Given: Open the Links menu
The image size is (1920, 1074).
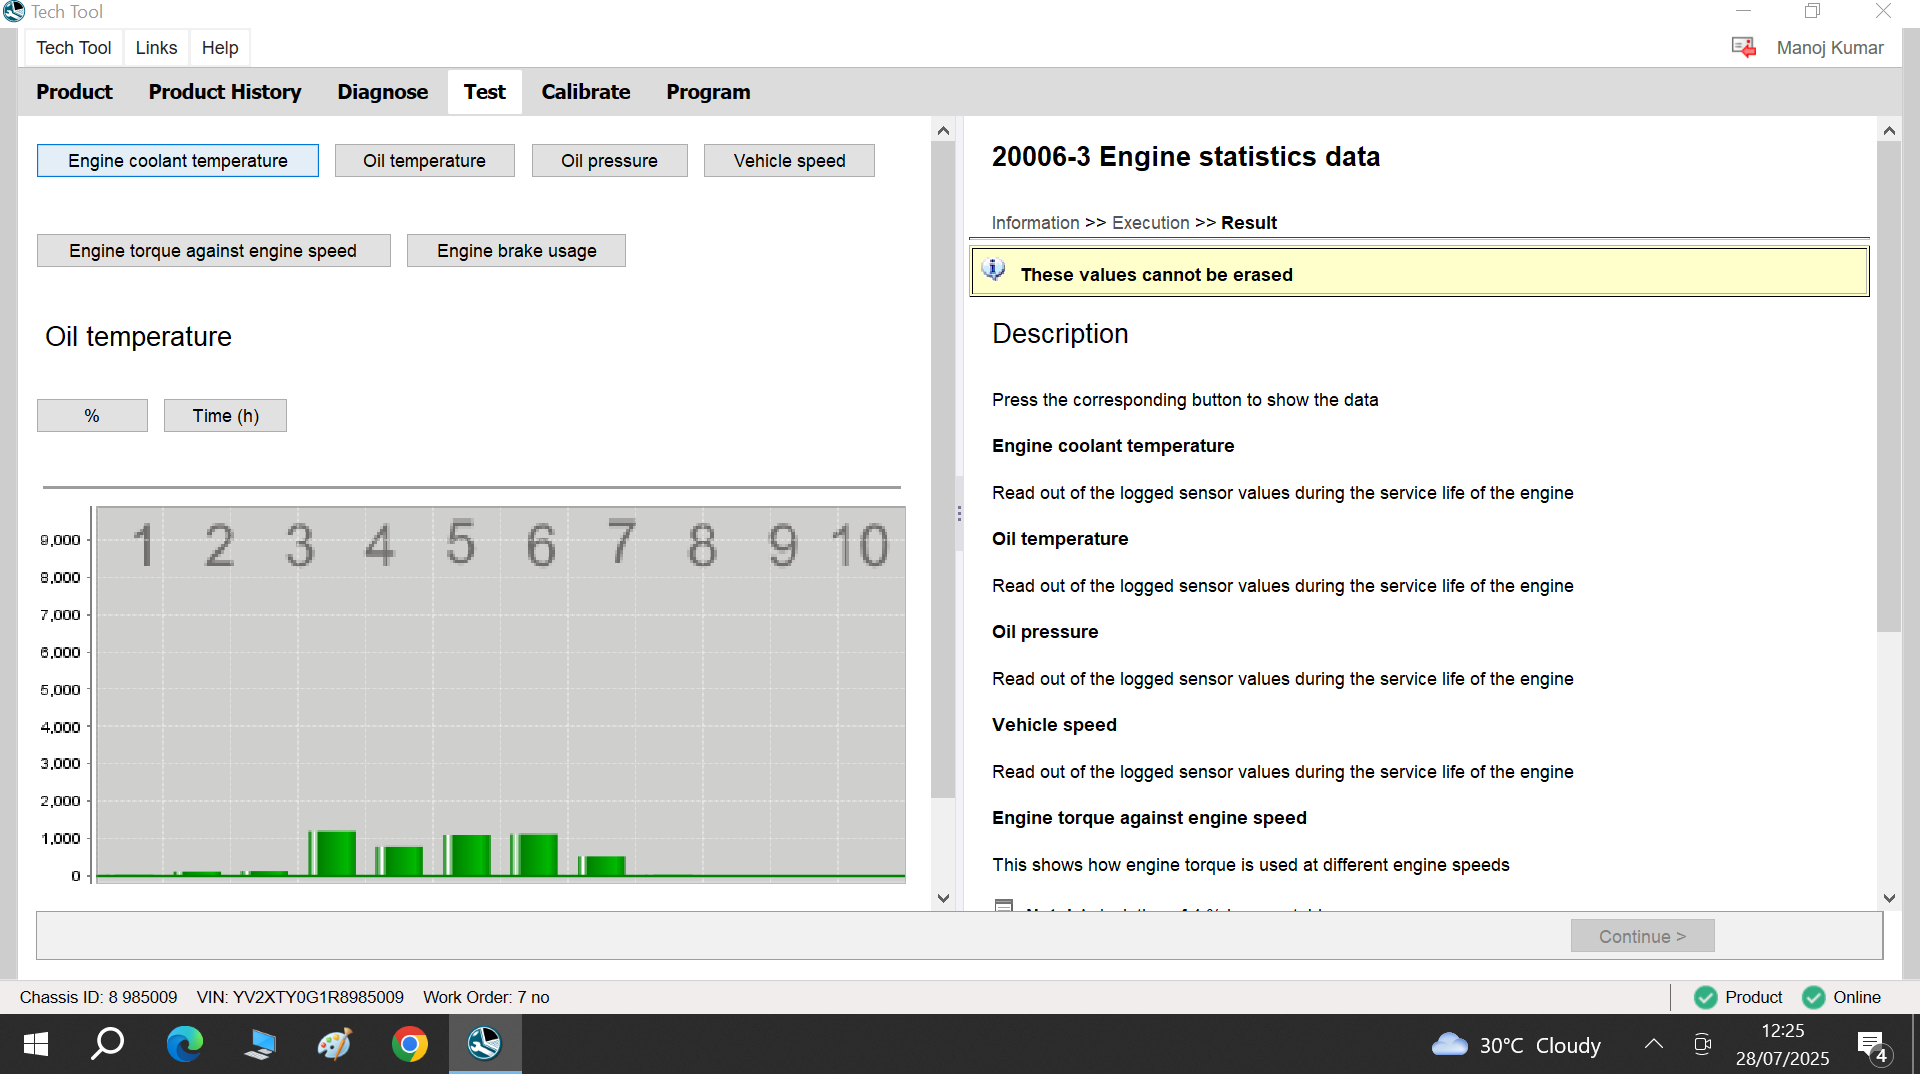Looking at the screenshot, I should (x=156, y=48).
